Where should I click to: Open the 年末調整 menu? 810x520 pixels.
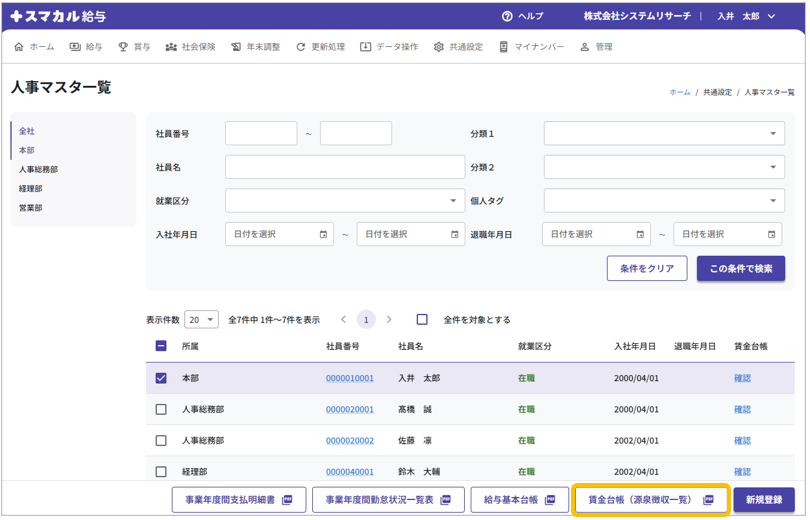(255, 47)
